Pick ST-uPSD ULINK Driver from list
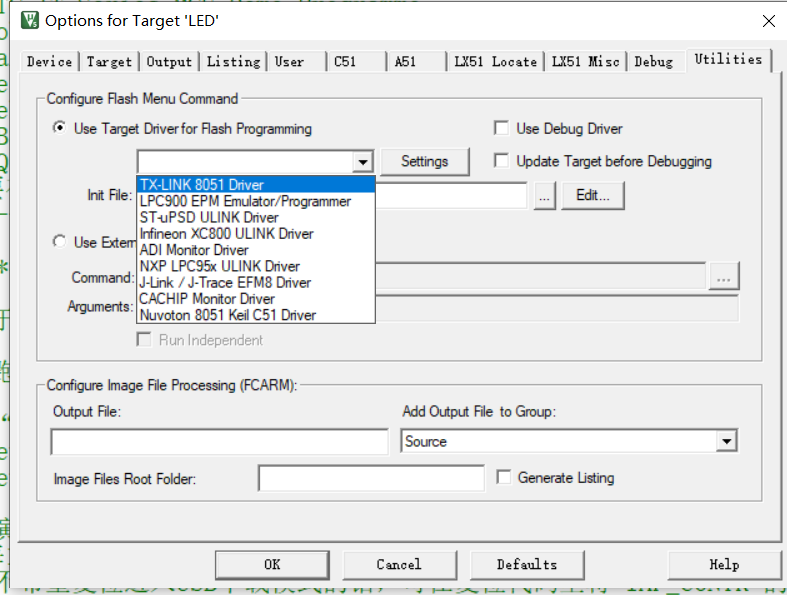787x595 pixels. point(256,217)
